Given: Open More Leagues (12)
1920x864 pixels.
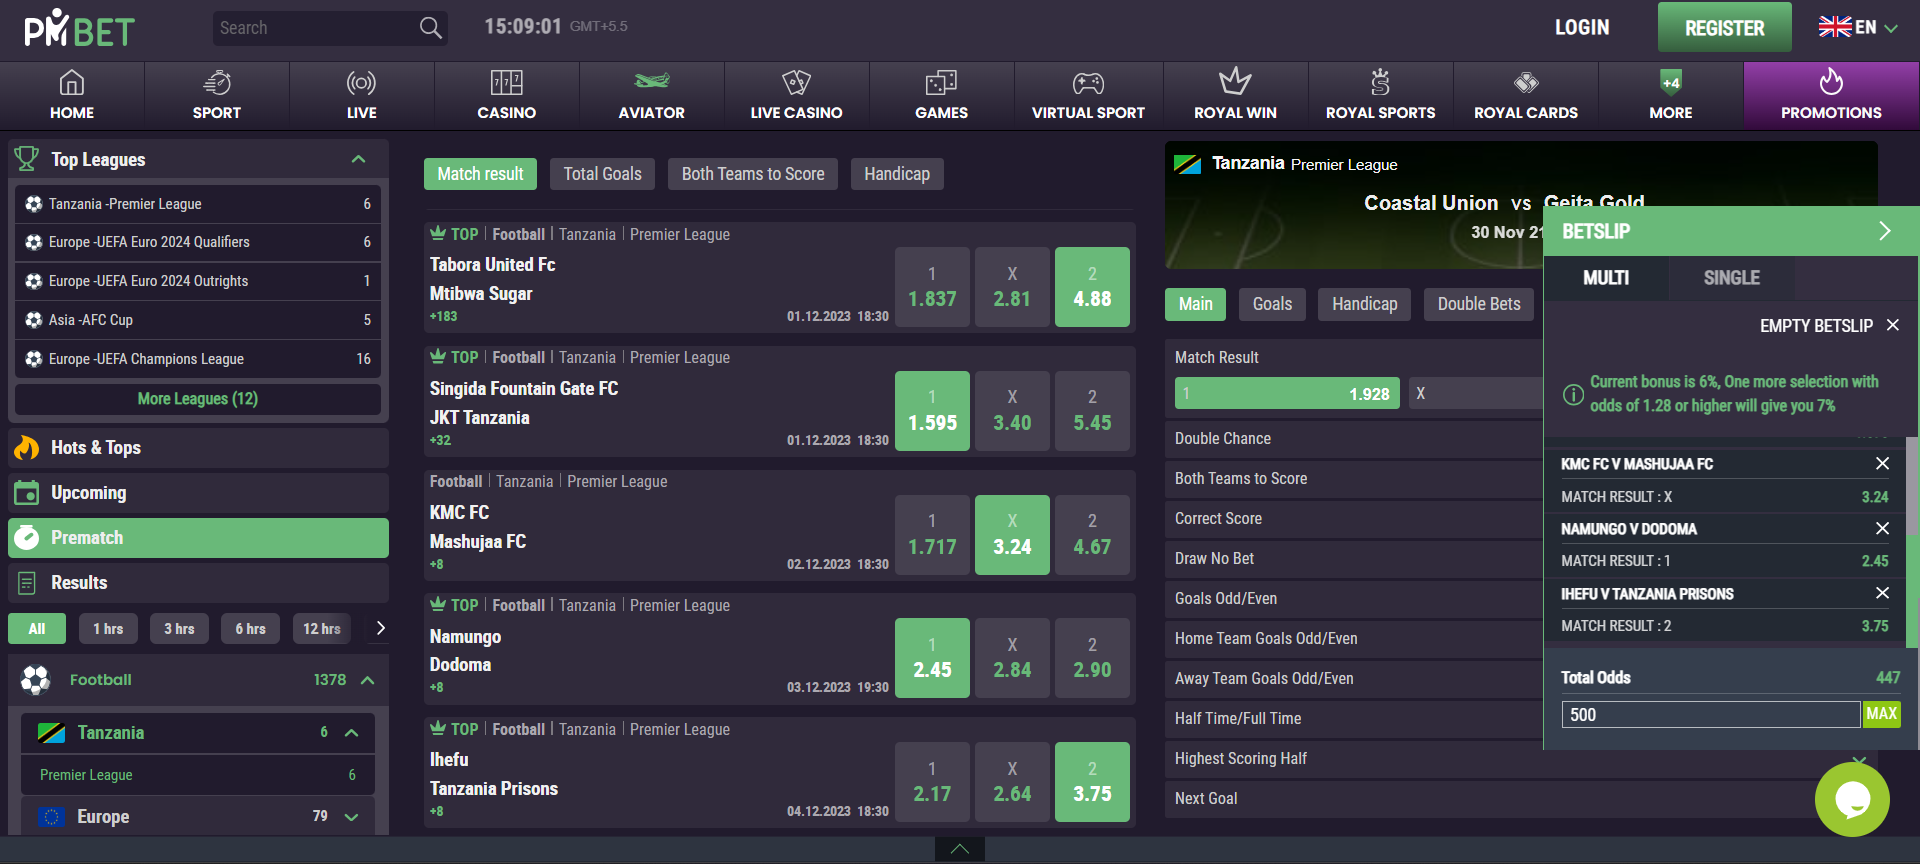Looking at the screenshot, I should (198, 399).
